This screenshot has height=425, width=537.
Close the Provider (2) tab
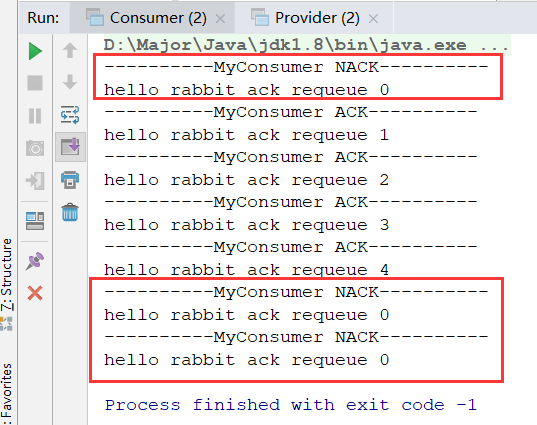(373, 18)
